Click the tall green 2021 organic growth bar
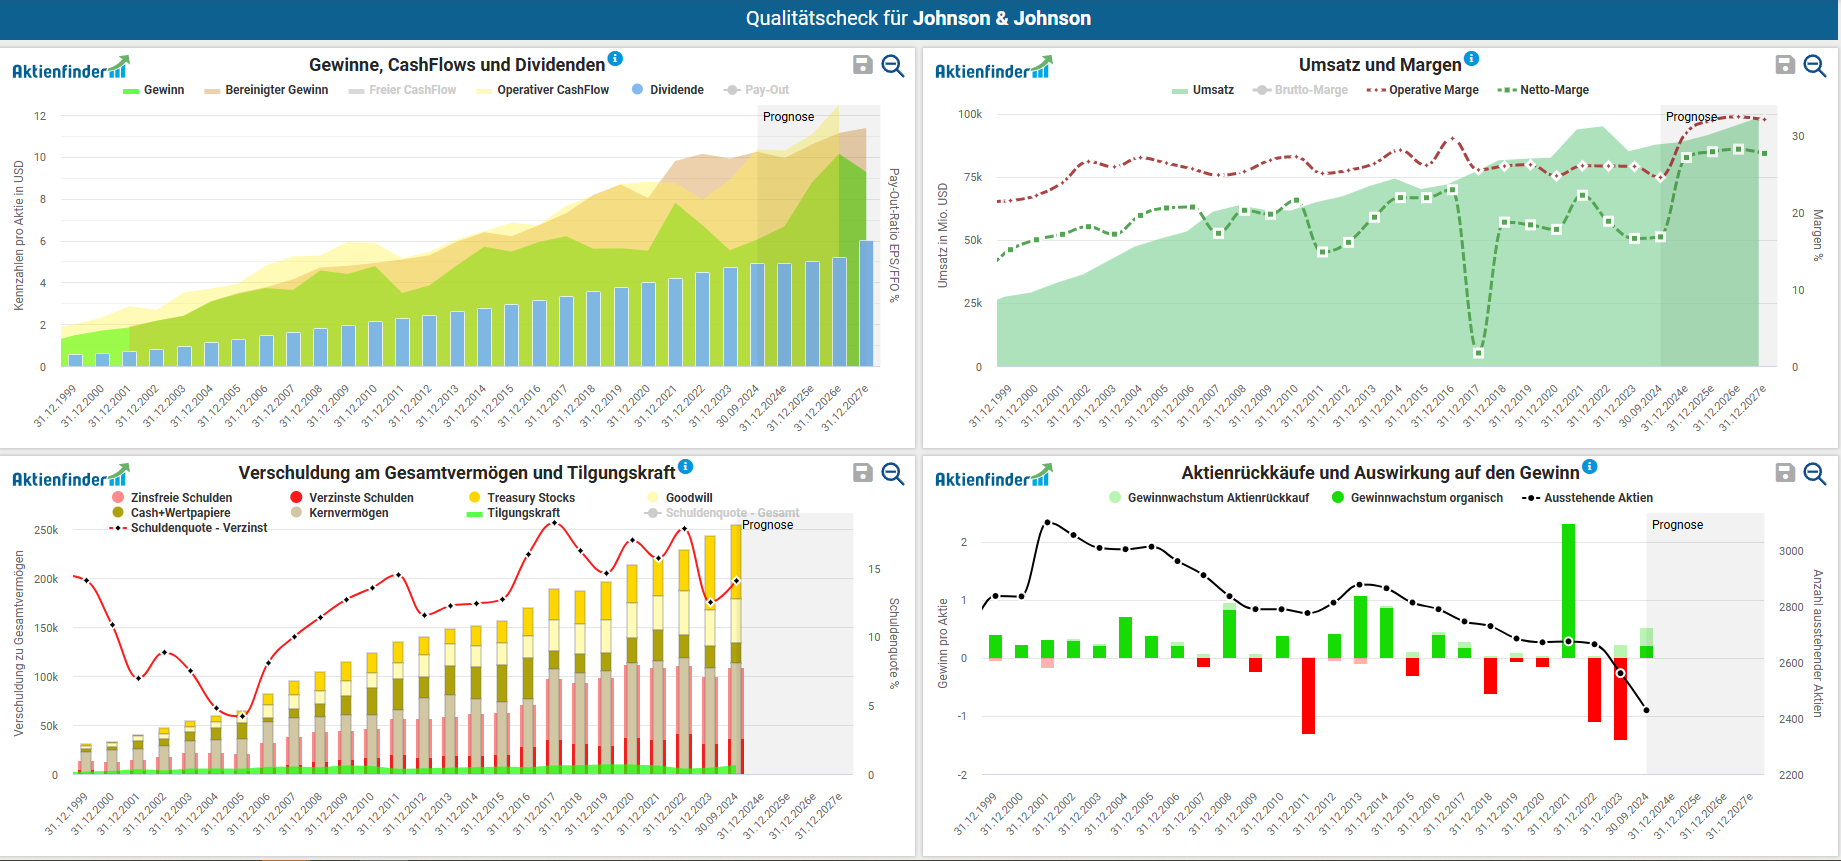 pos(1568,590)
